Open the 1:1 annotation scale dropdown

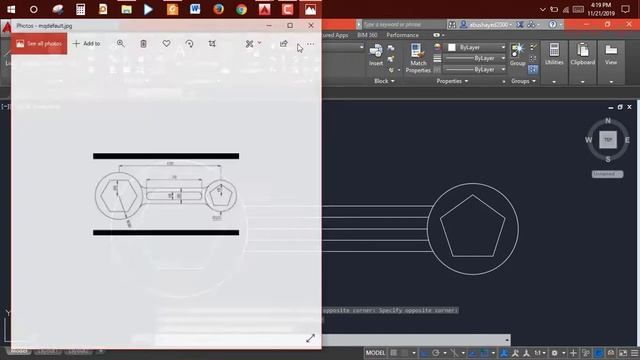click(x=540, y=353)
